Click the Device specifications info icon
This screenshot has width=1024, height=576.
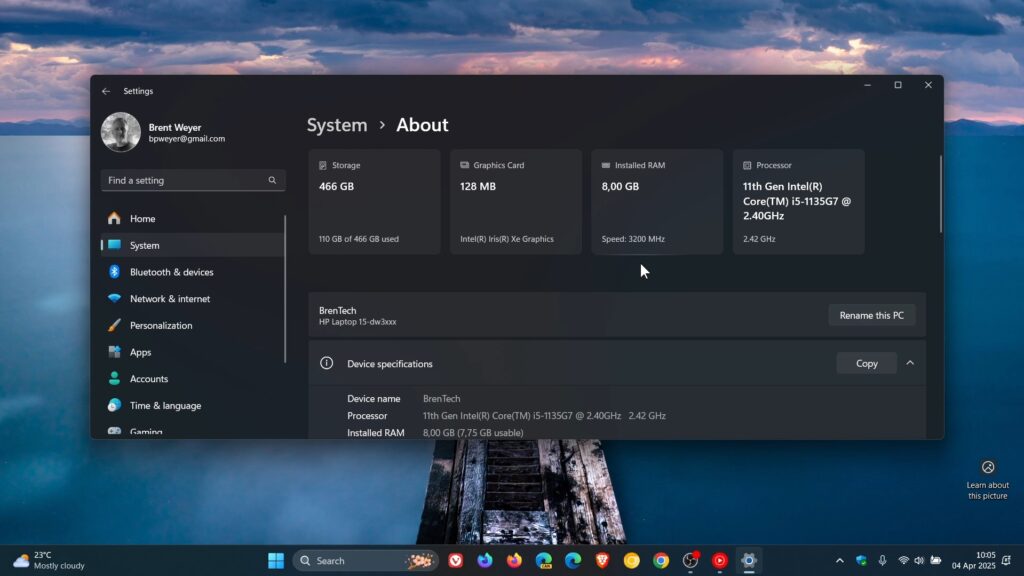tap(327, 363)
